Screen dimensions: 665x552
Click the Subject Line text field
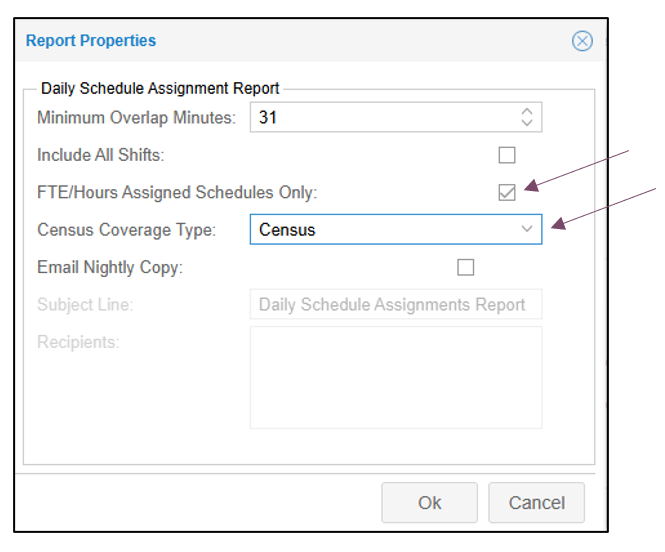pyautogui.click(x=396, y=304)
